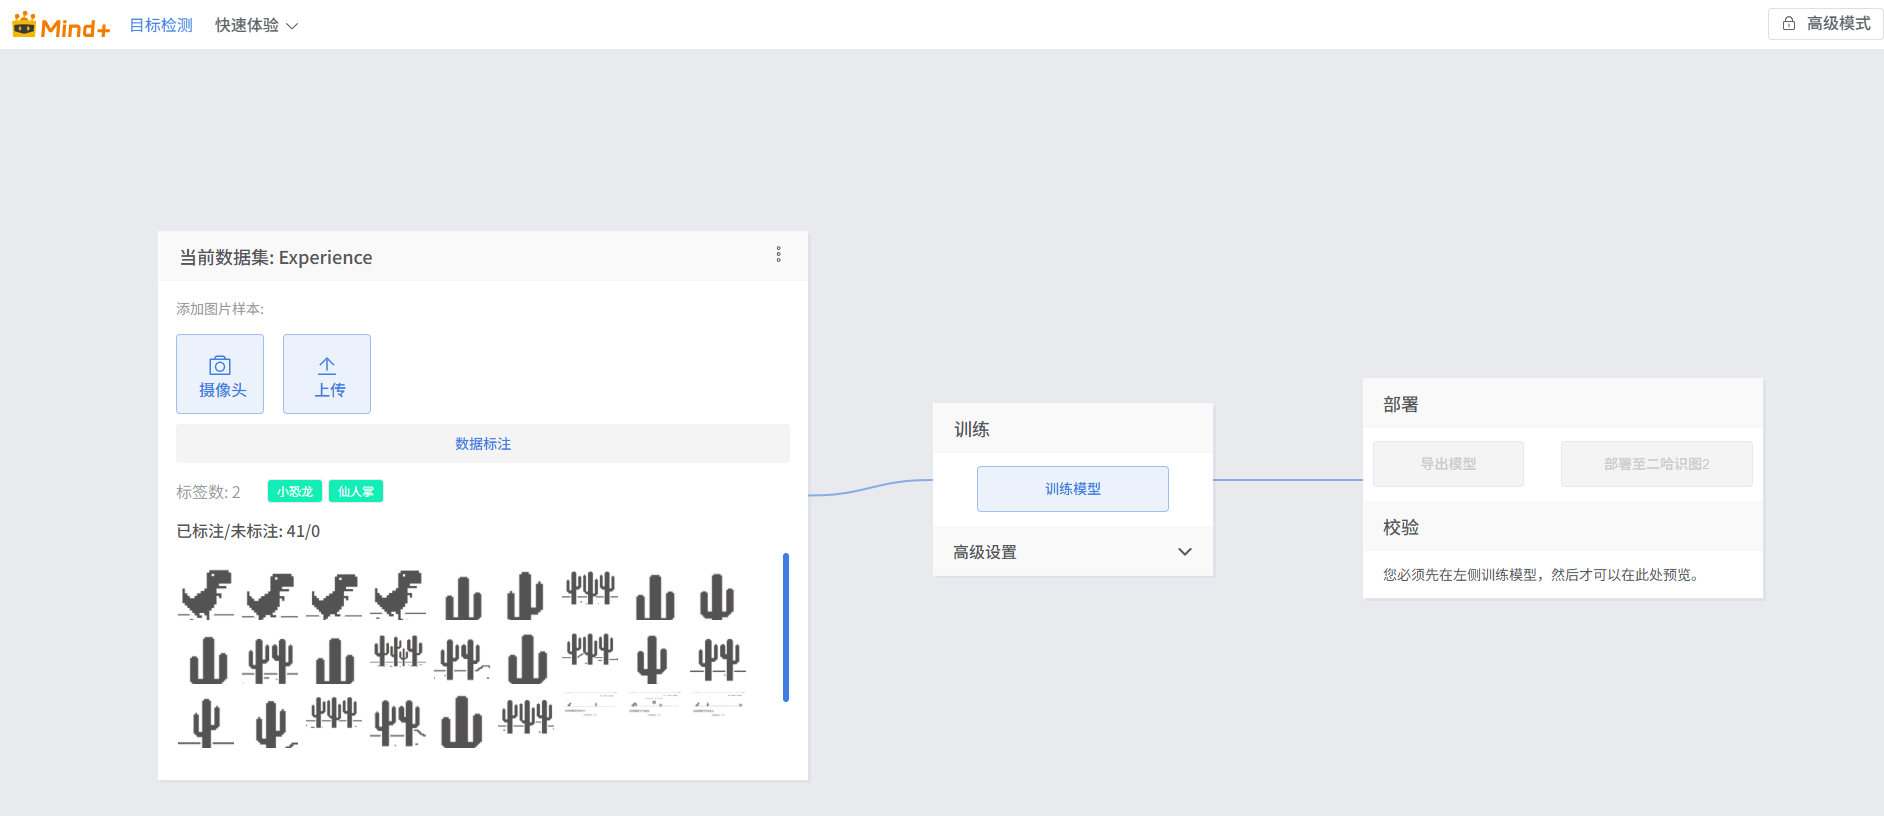Open the 快速体验 dropdown menu
Viewport: 1884px width, 816px height.
[256, 25]
